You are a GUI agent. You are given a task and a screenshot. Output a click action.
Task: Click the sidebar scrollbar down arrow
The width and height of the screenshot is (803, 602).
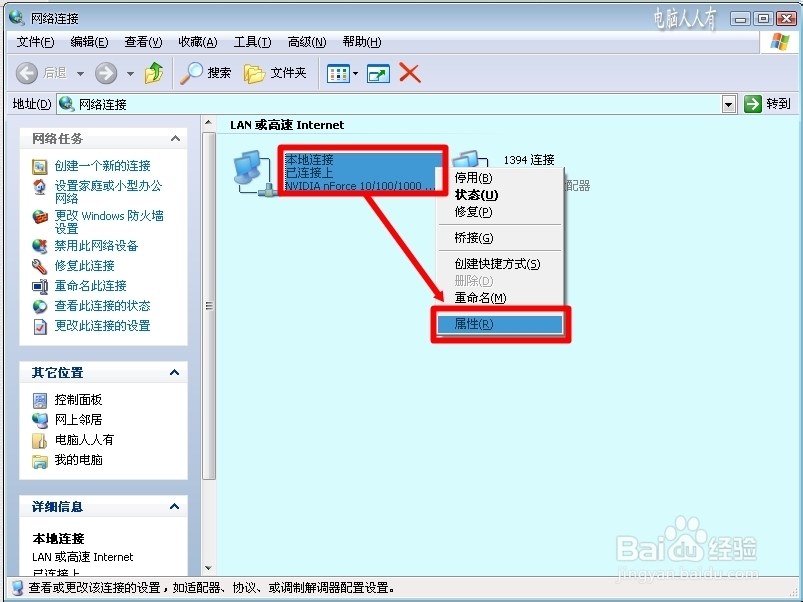click(x=208, y=568)
